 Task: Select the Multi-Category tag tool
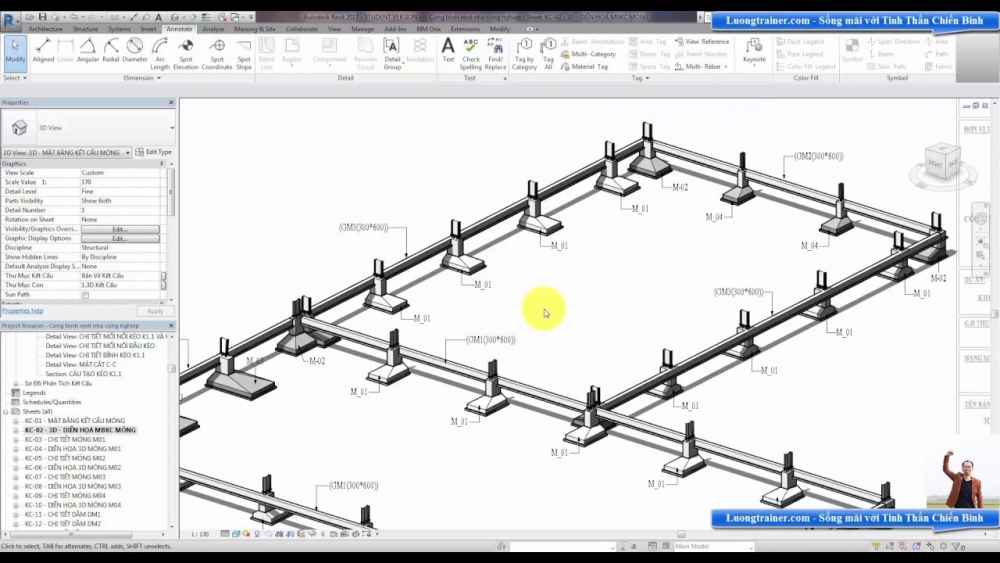tap(589, 54)
